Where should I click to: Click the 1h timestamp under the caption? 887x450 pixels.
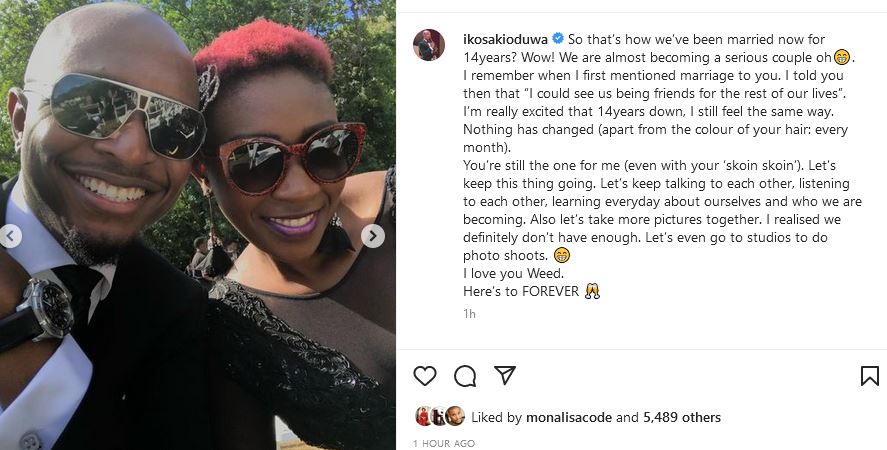pyautogui.click(x=470, y=314)
